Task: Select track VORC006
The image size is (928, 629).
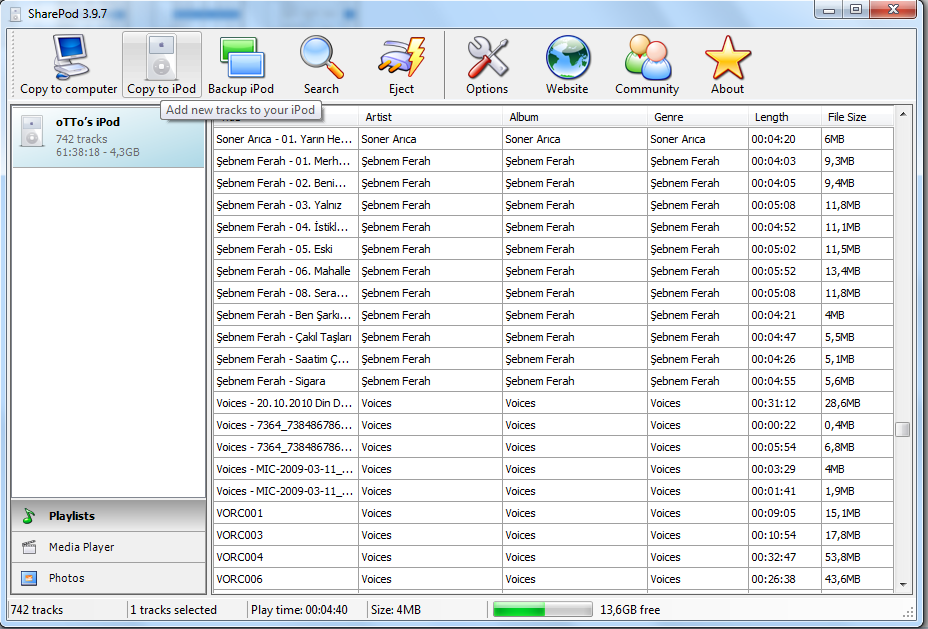Action: (553, 579)
